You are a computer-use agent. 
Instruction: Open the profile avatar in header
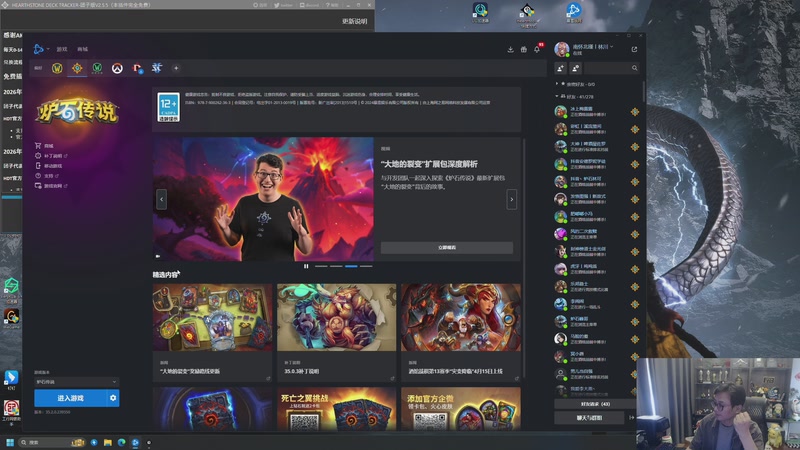pos(562,49)
